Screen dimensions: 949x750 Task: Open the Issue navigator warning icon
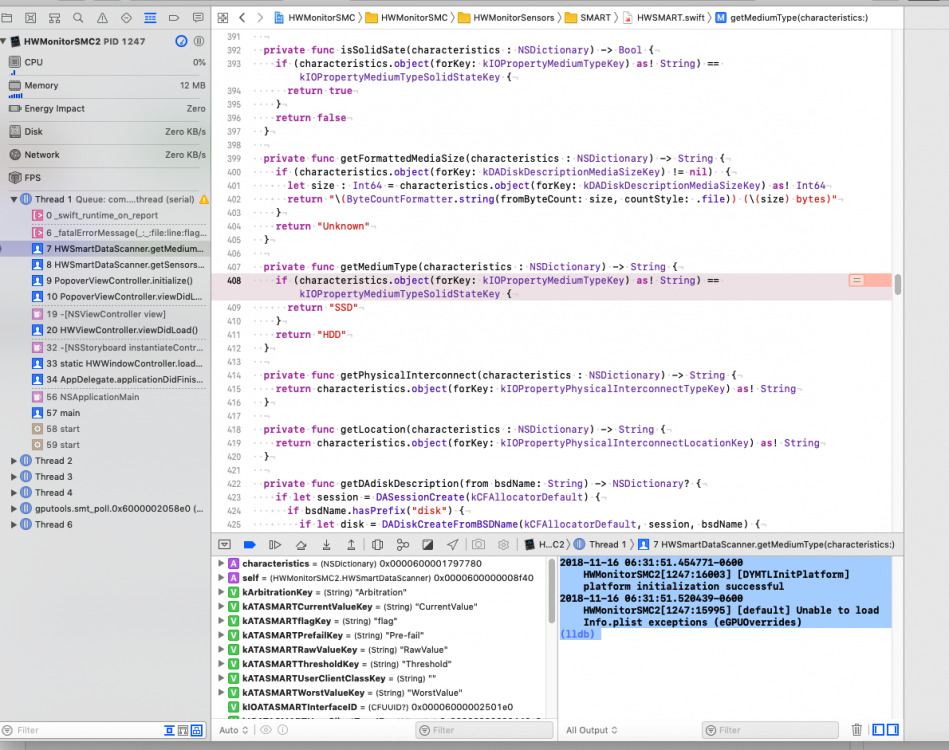click(x=102, y=18)
